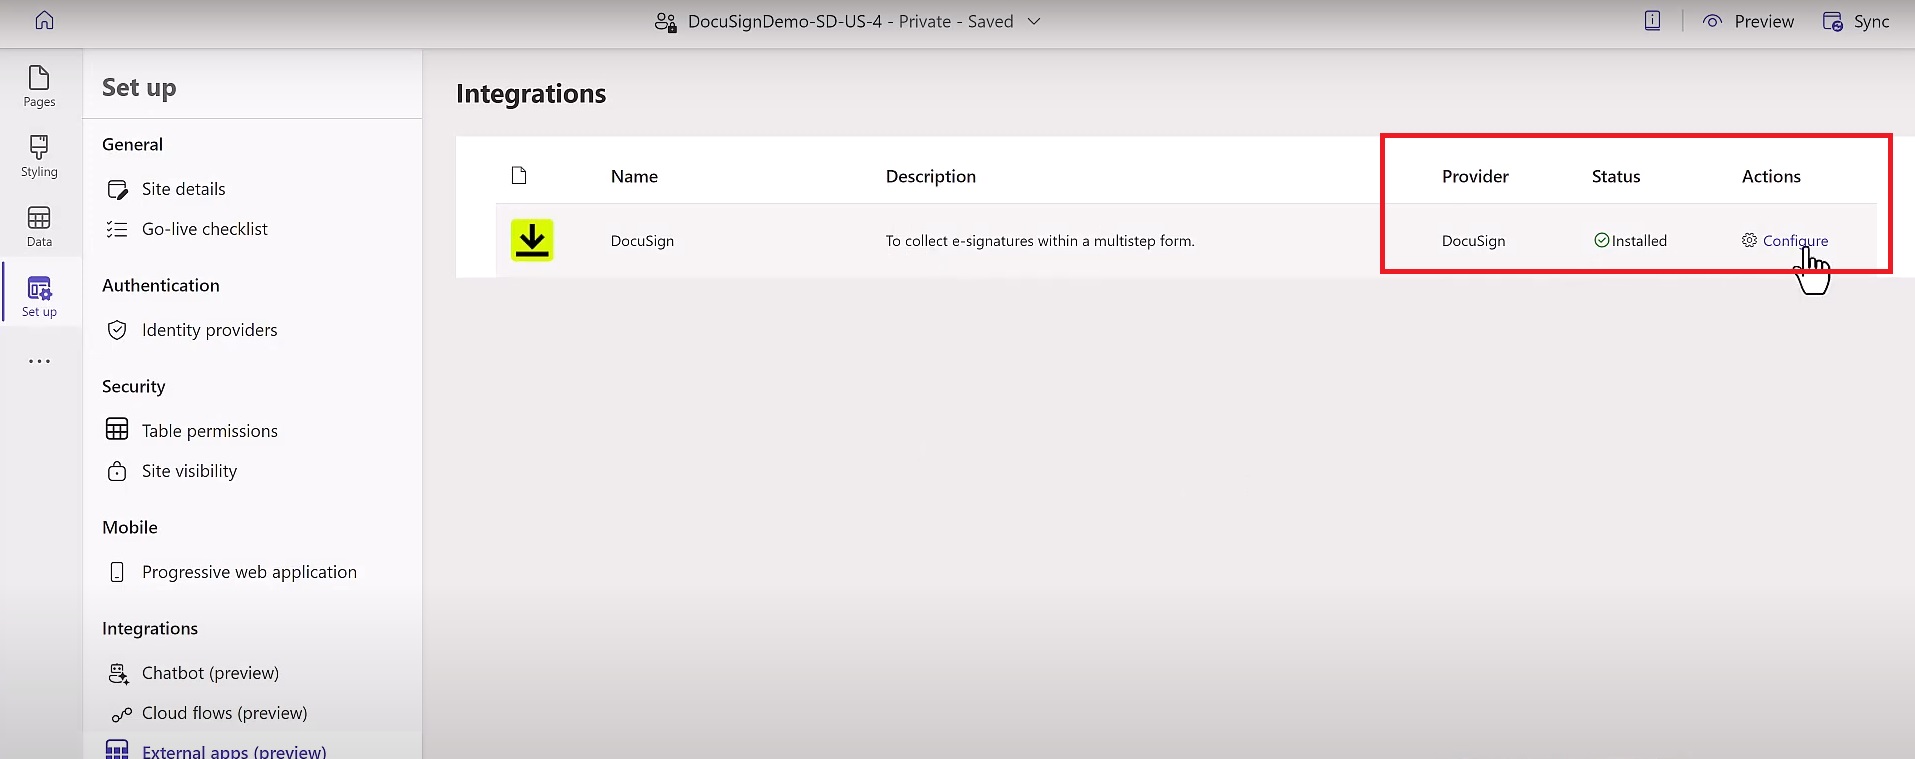Click the Home icon in top bar
Screen dimensions: 1915x759
[44, 21]
